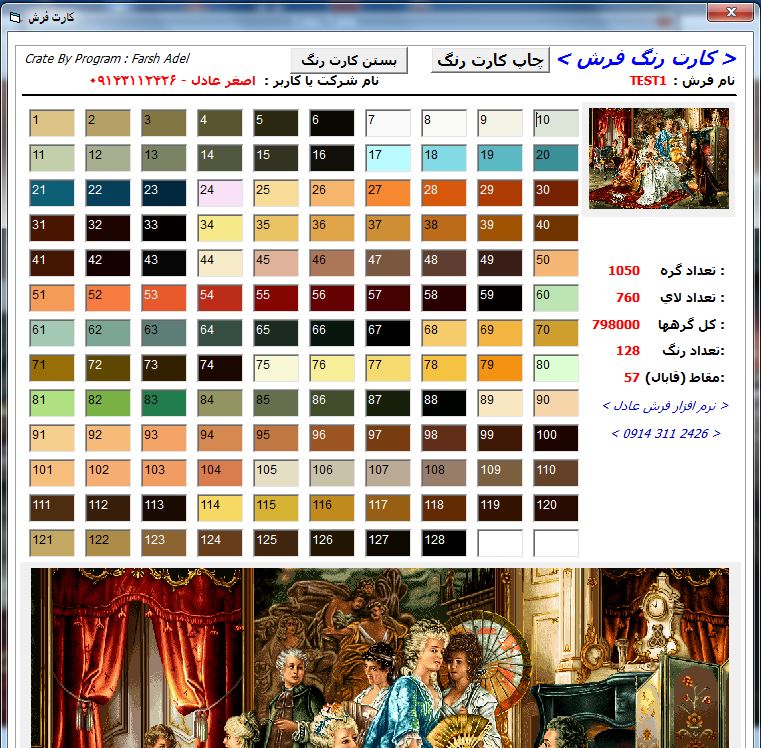Pick the light cyan swatch 17
Screen dimensions: 761x748
point(387,158)
